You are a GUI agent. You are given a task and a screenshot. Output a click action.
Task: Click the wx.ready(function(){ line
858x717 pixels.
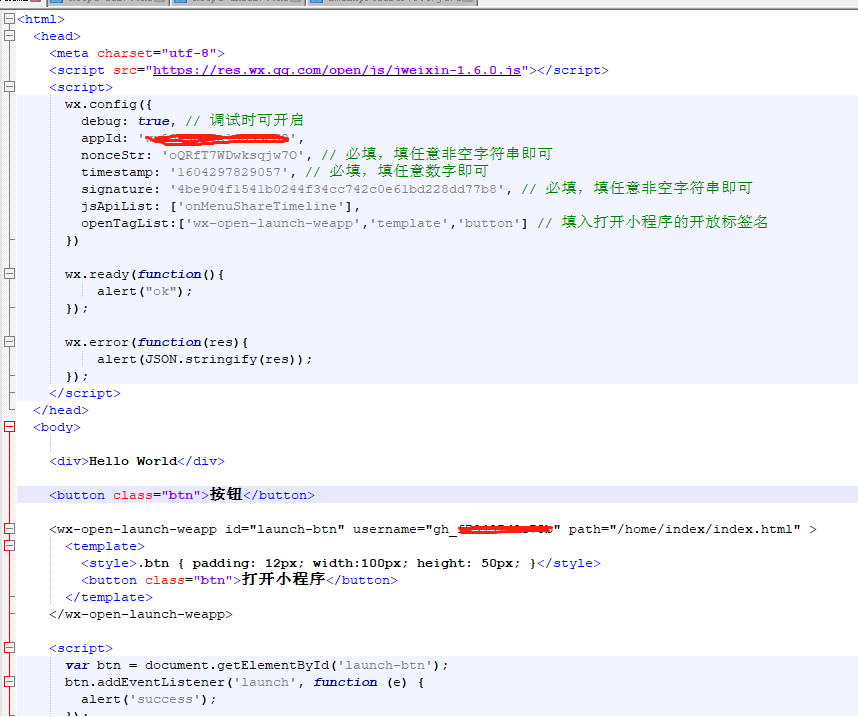tap(144, 274)
